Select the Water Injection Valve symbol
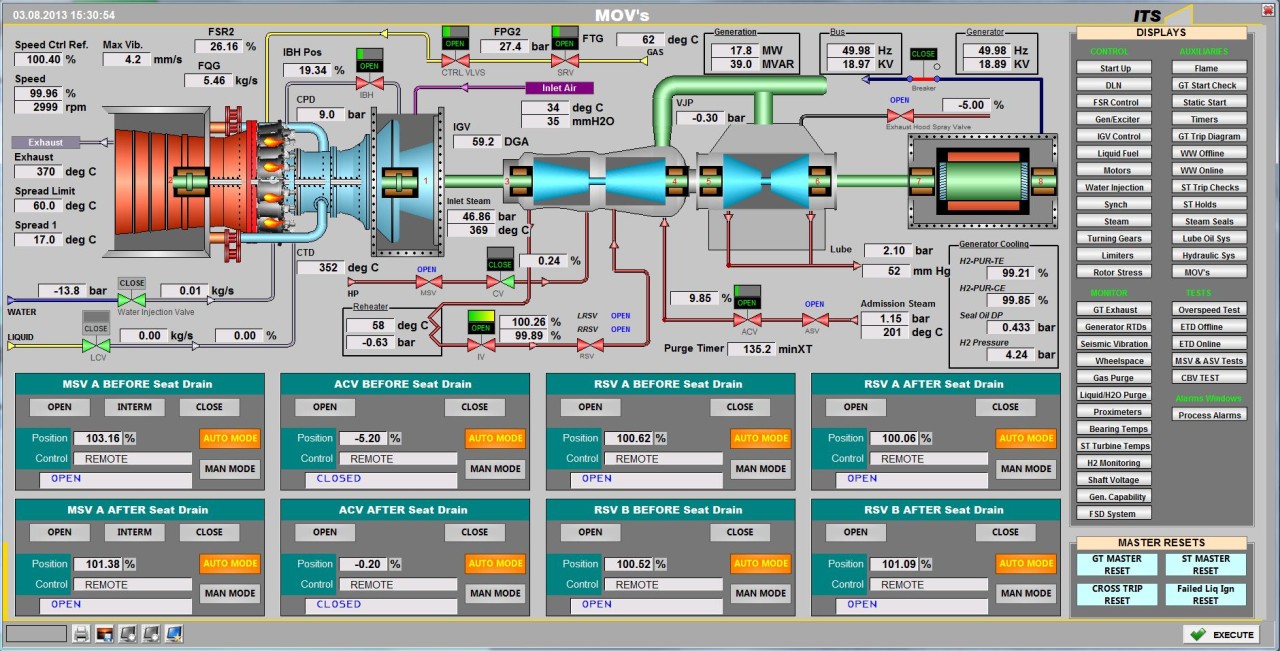This screenshot has width=1280, height=651. pyautogui.click(x=131, y=299)
